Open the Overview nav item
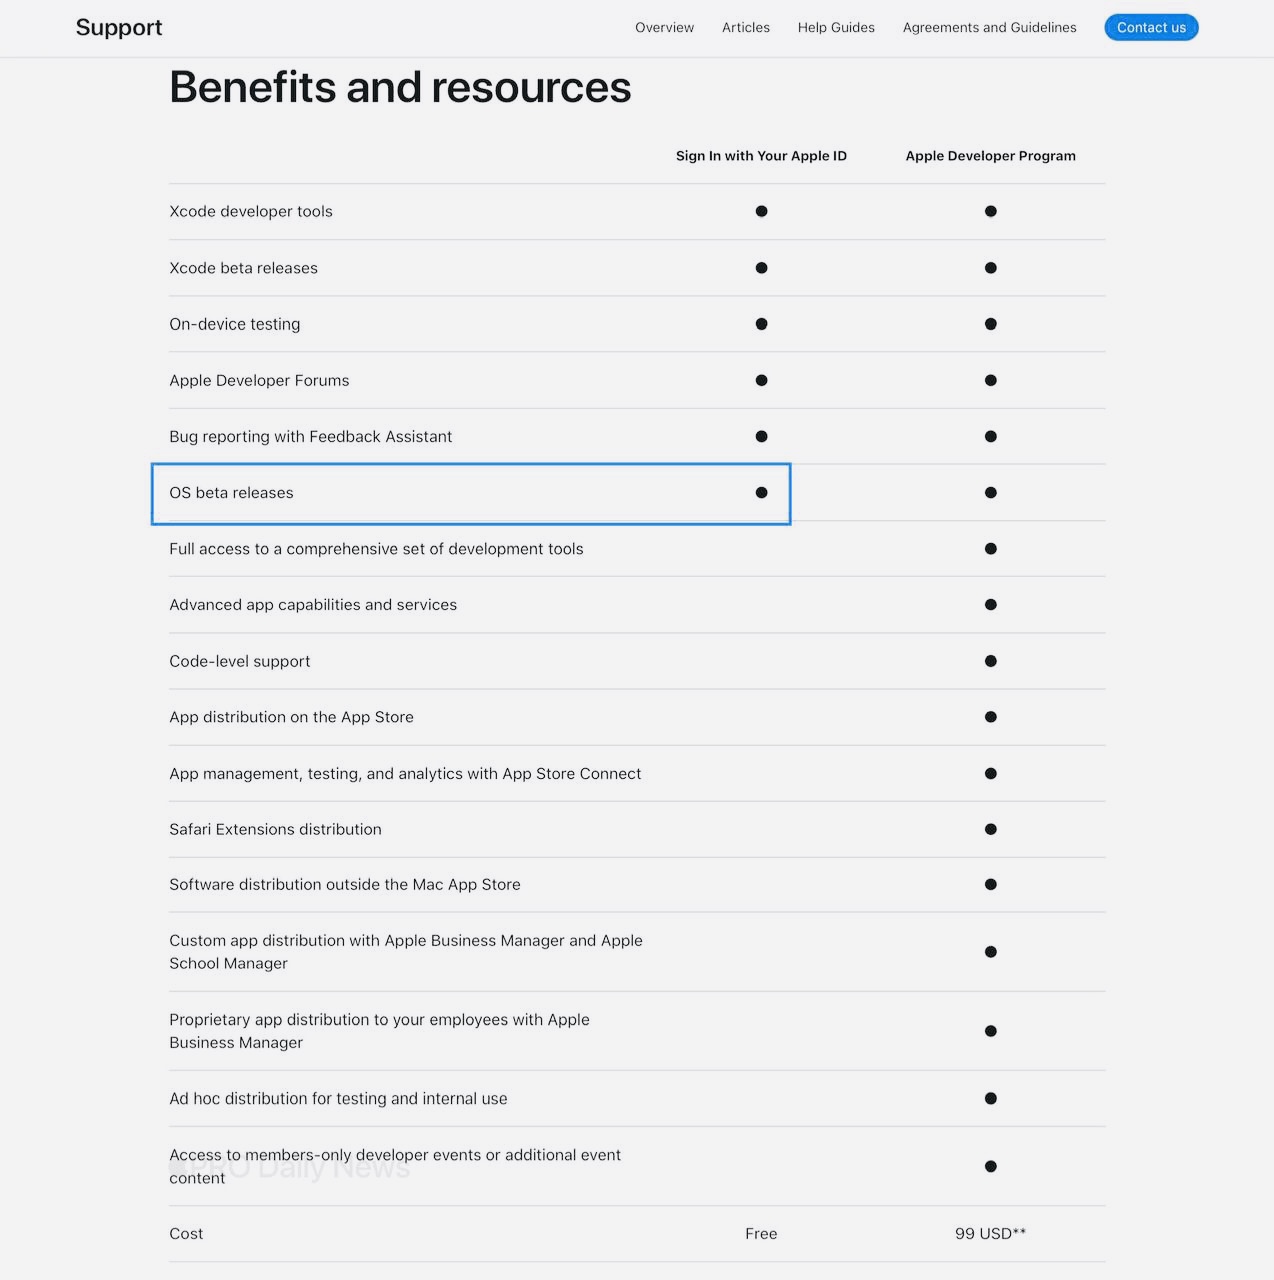 point(664,27)
